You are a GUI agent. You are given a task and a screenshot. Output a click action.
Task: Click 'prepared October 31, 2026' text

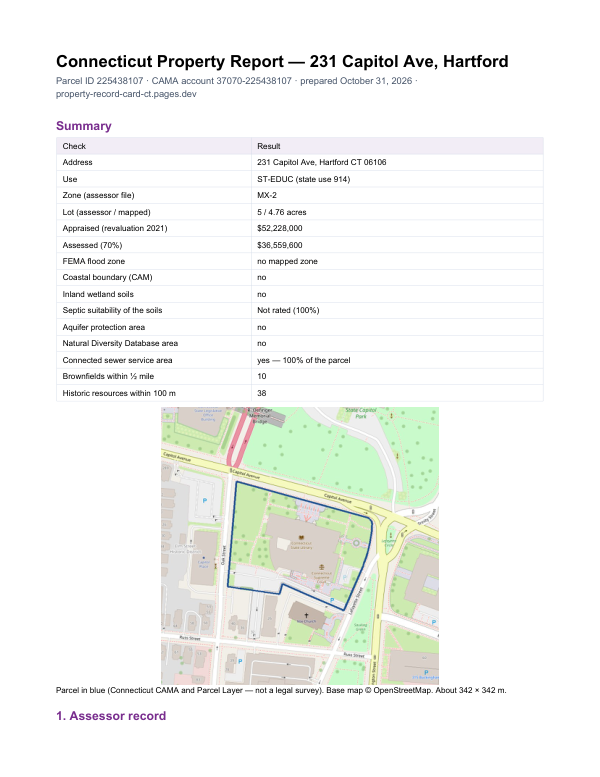point(356,81)
